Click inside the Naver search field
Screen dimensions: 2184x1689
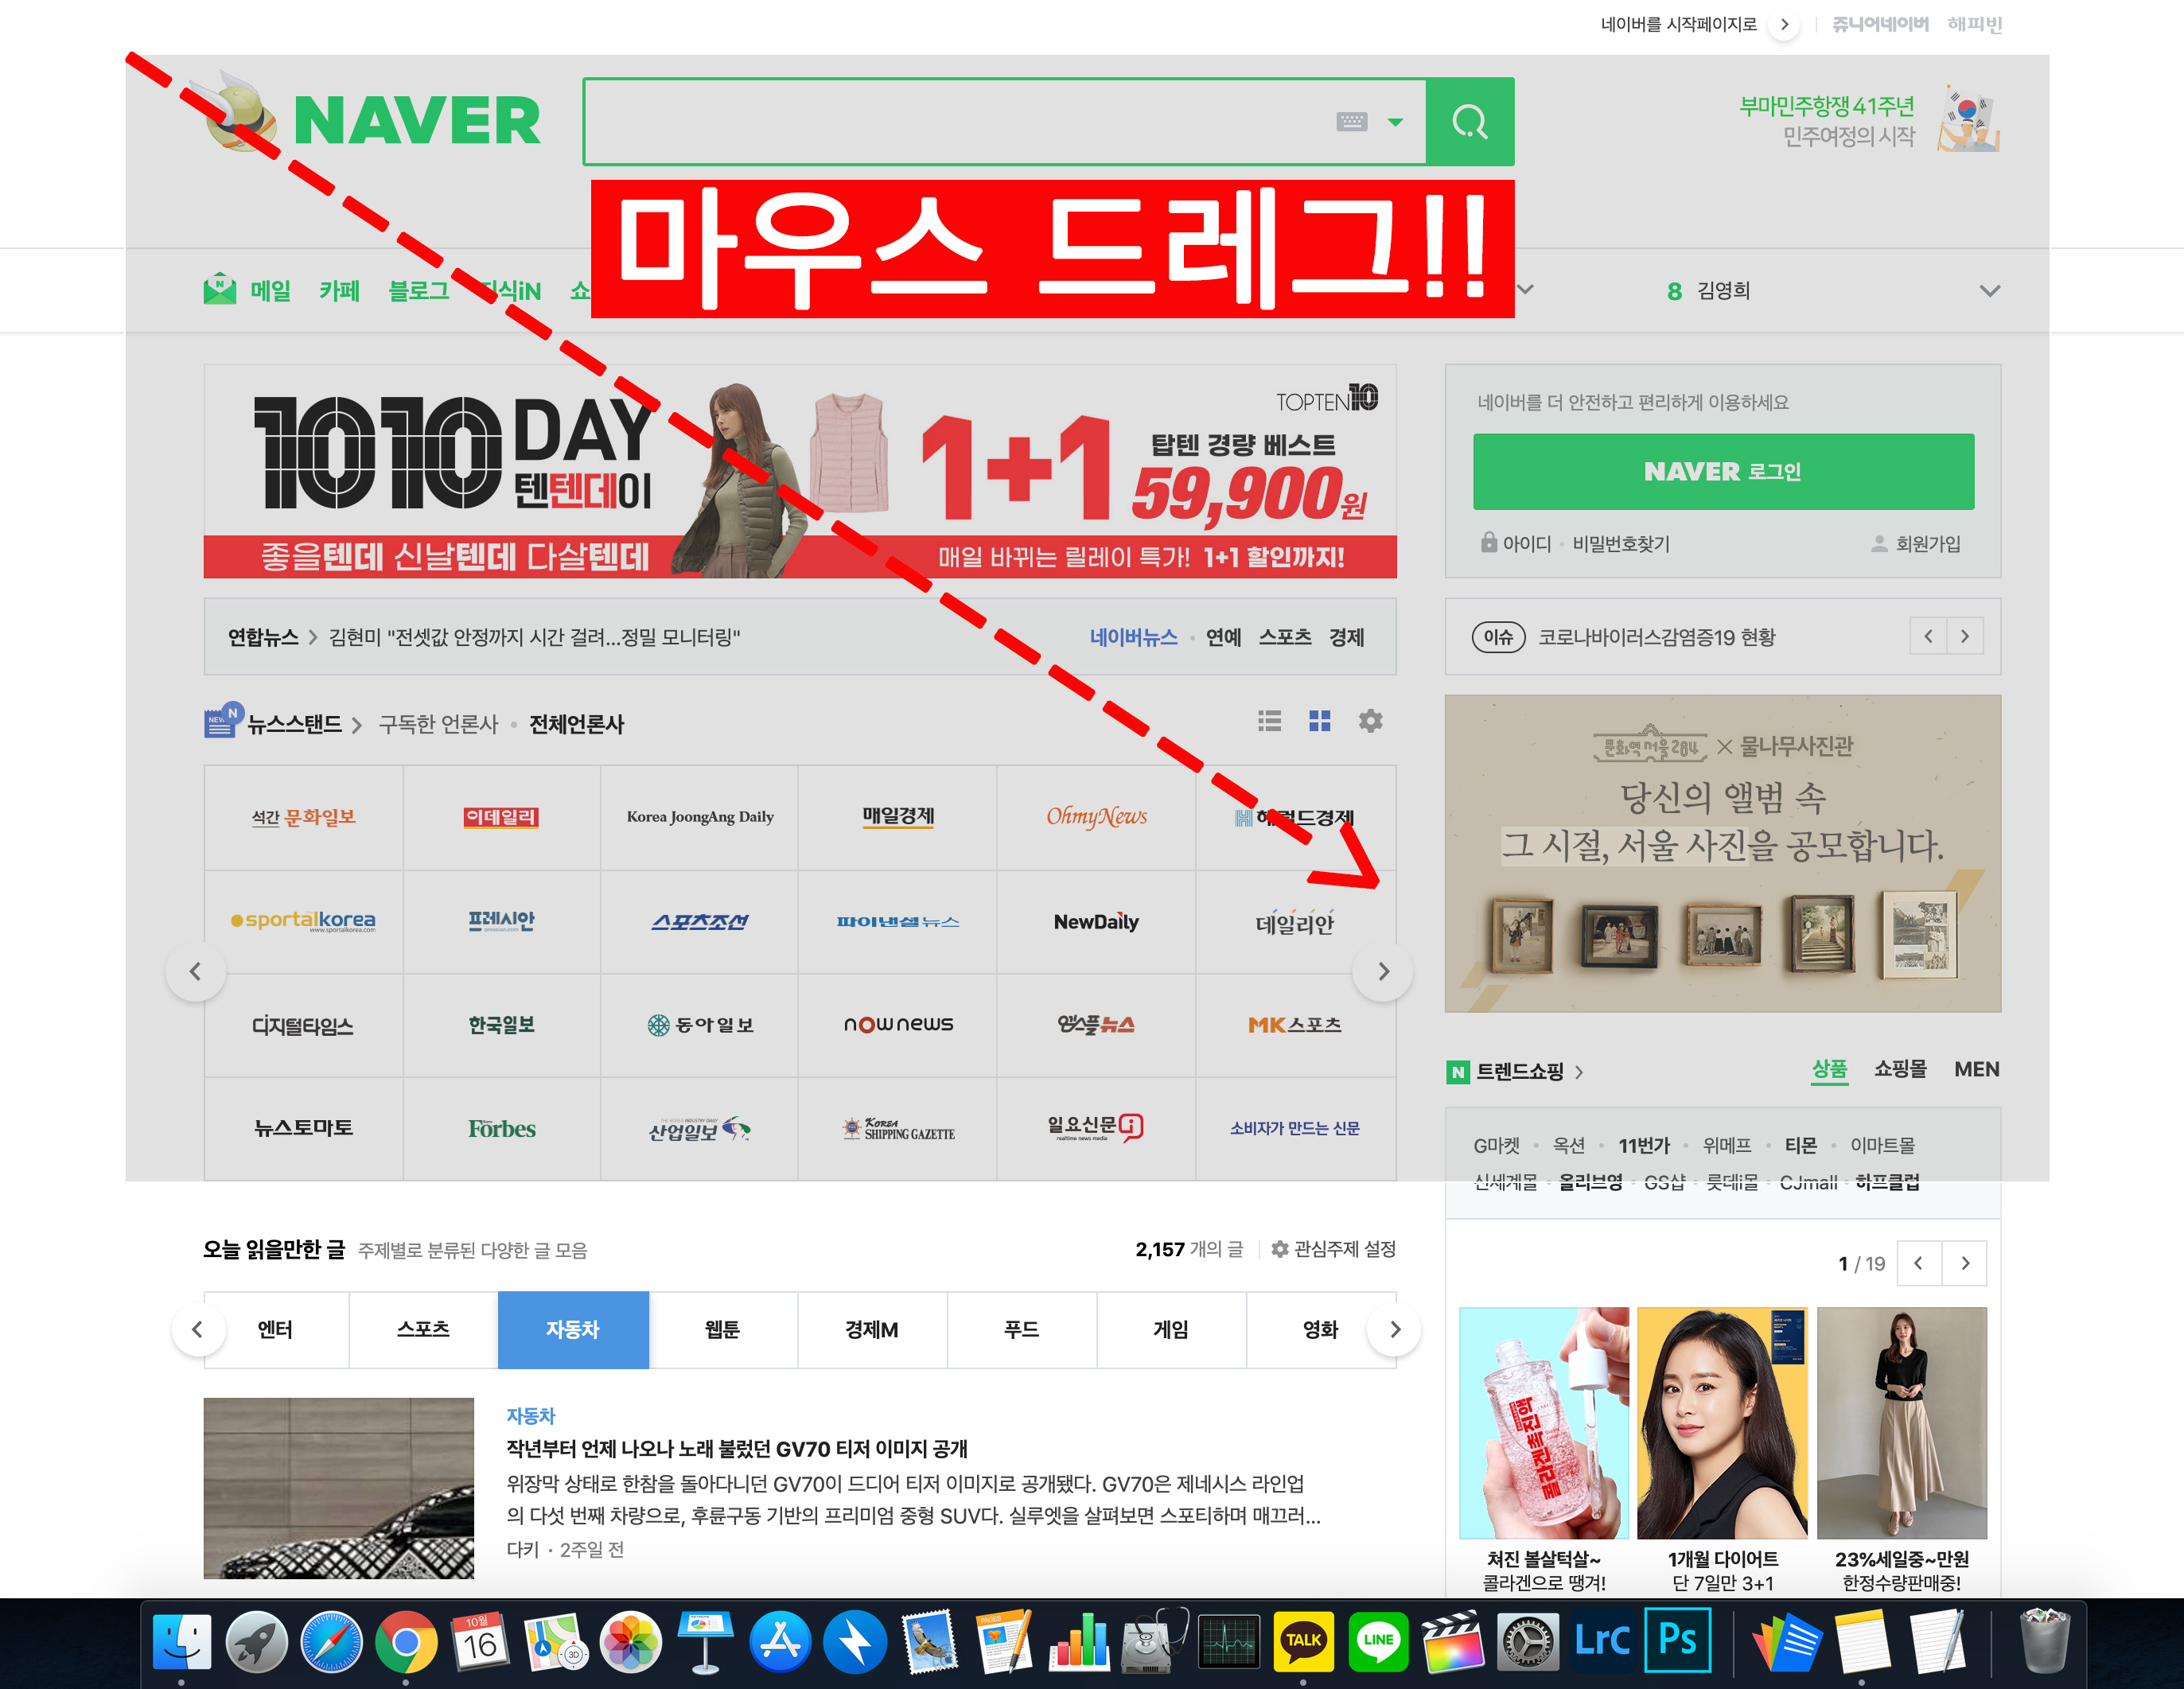(950, 122)
